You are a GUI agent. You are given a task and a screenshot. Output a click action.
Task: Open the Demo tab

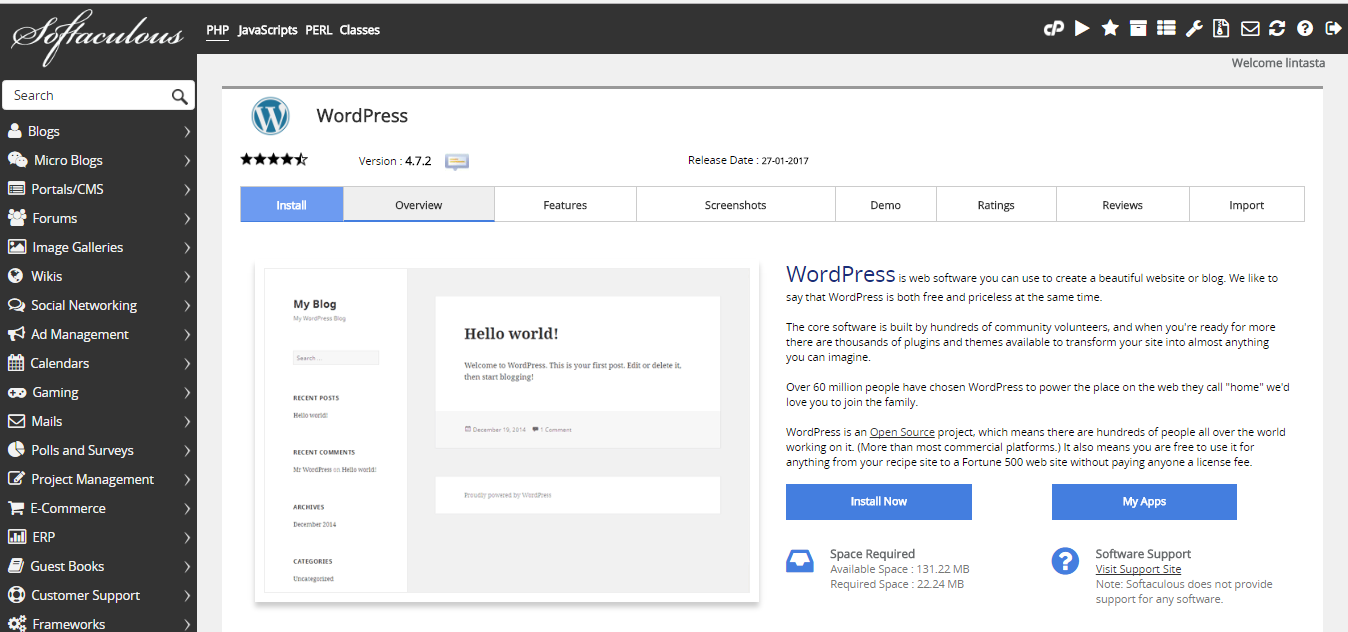click(x=886, y=204)
